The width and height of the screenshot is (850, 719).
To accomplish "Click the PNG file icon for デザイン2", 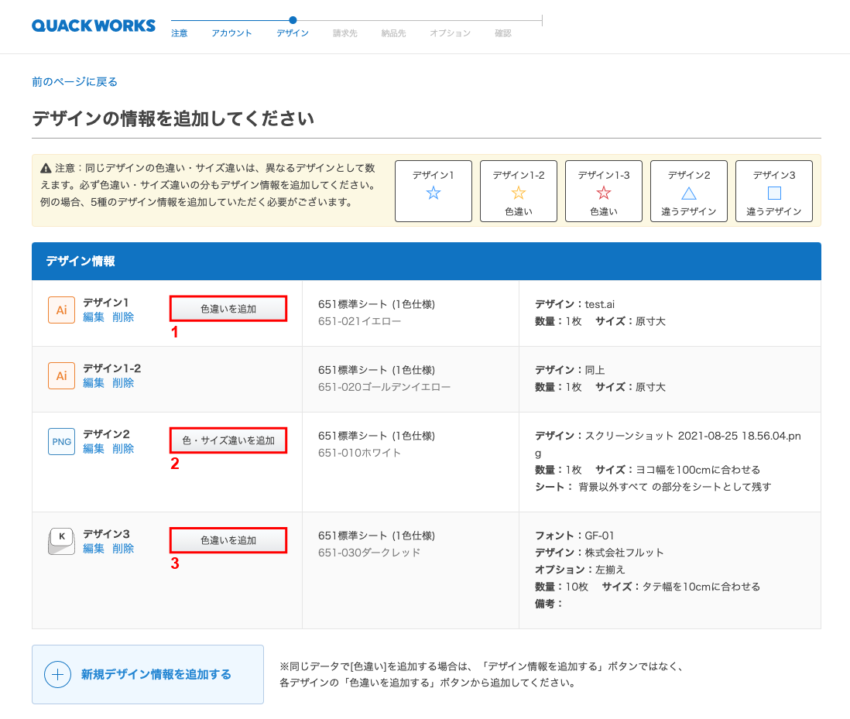I will pyautogui.click(x=61, y=440).
